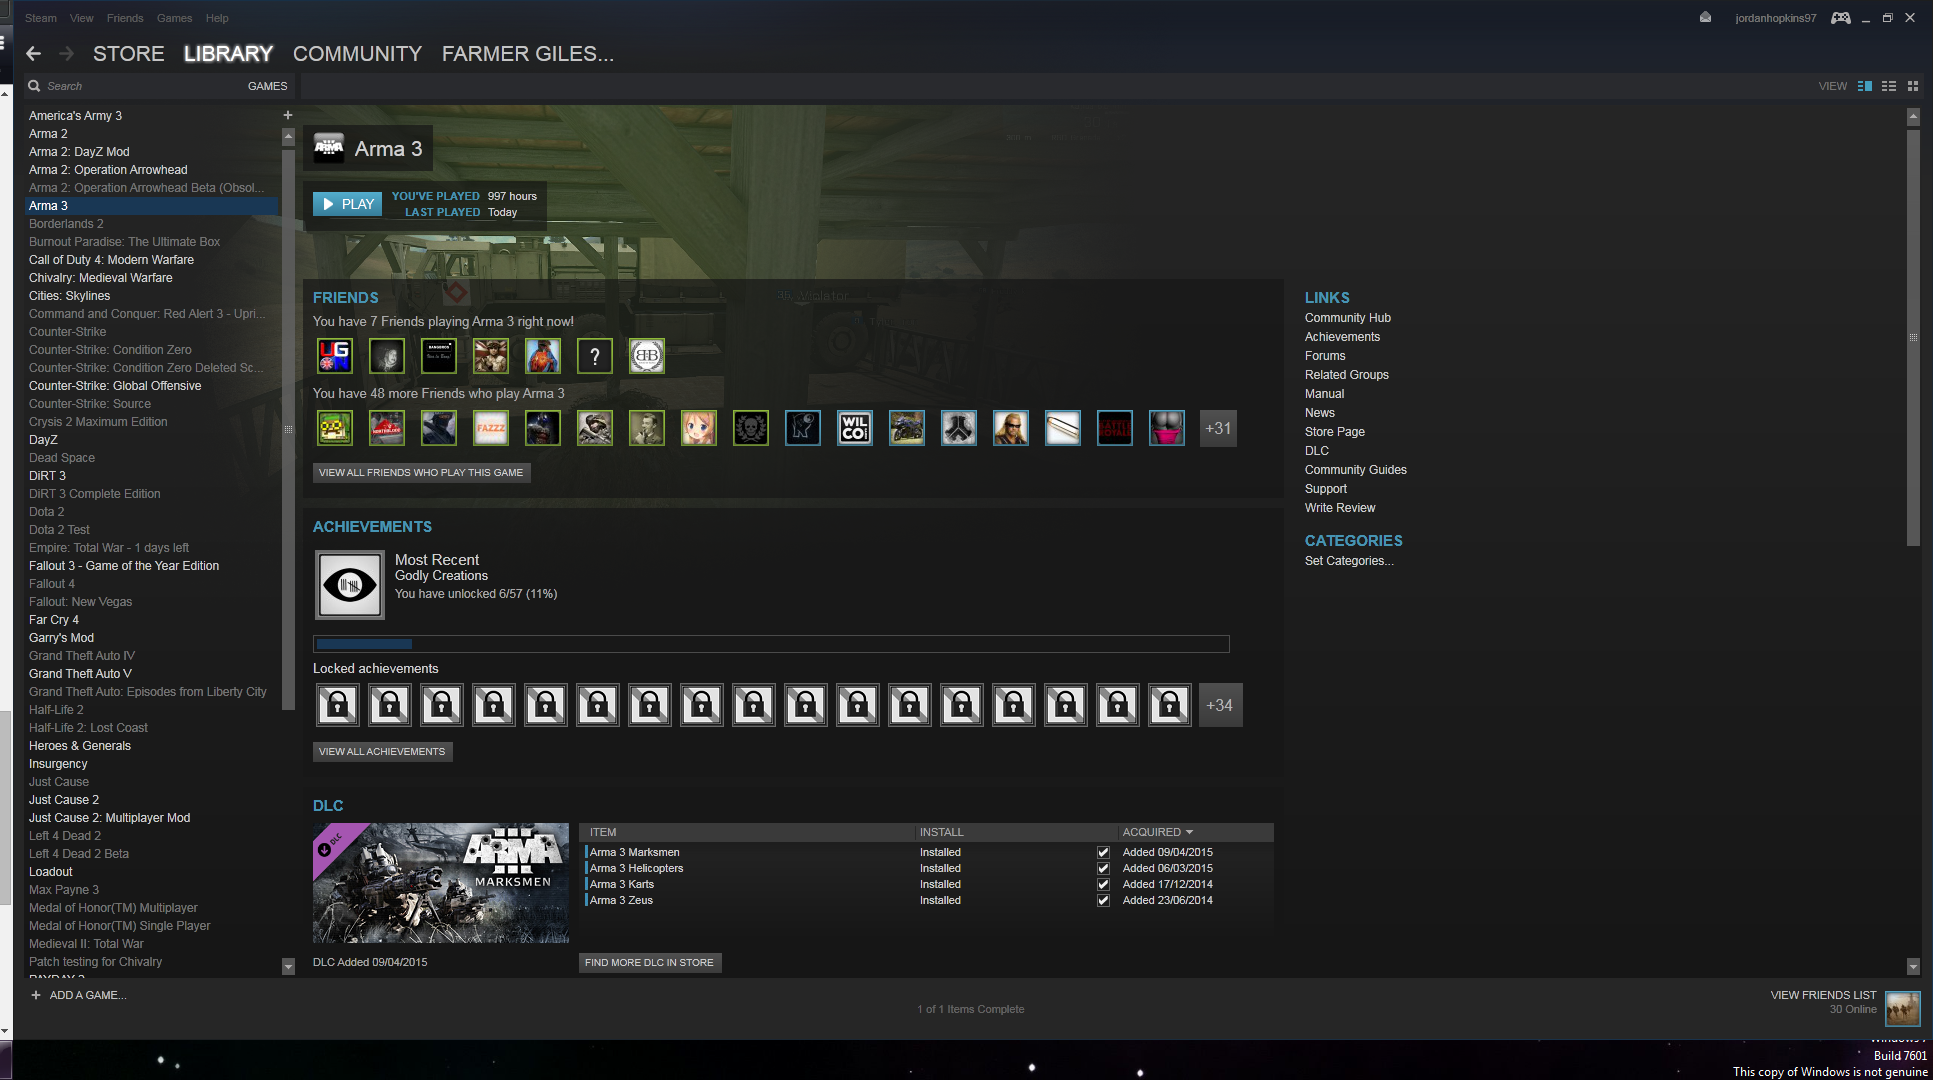Open the GAMES filter dropdown
Screen dimensions: 1933x1080
[267, 86]
